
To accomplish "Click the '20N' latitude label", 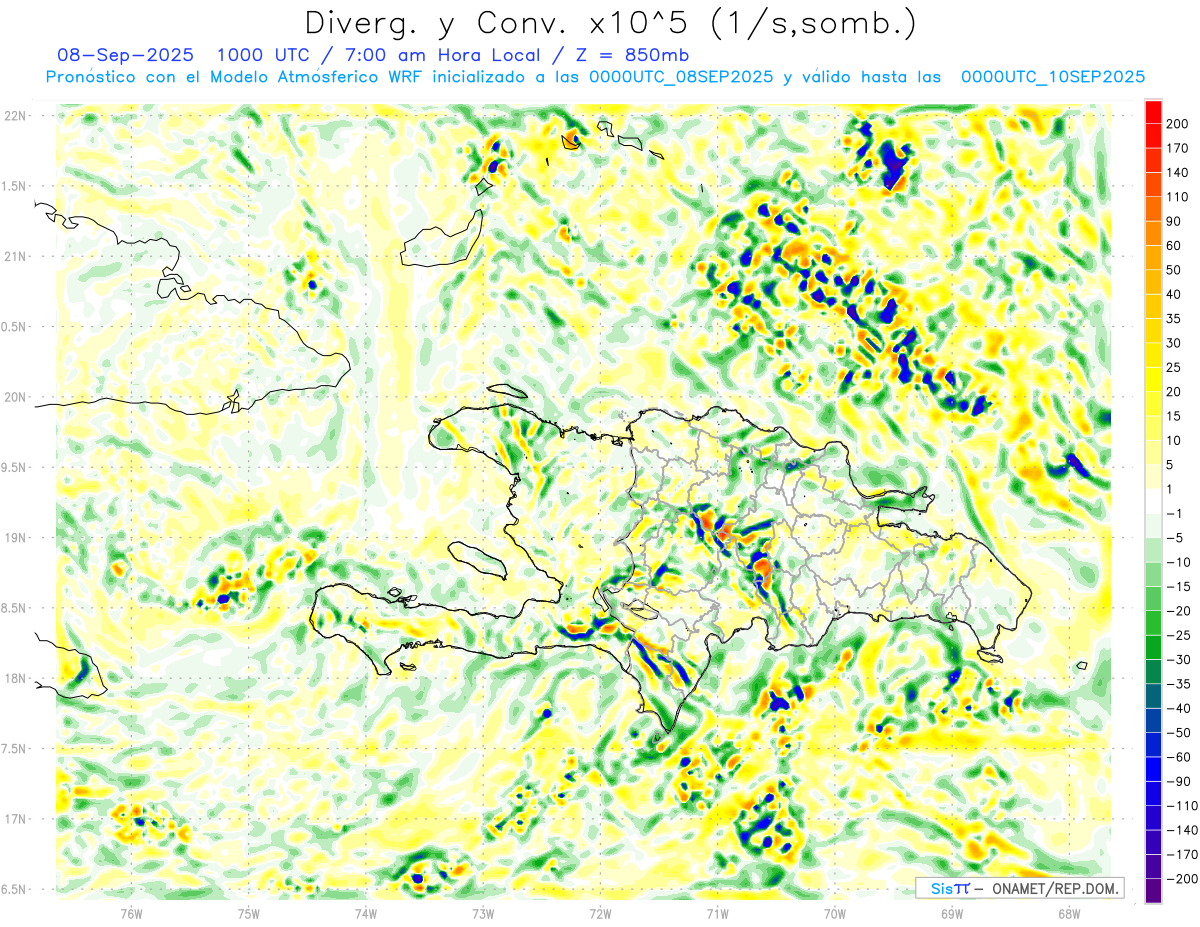I will click(x=16, y=397).
